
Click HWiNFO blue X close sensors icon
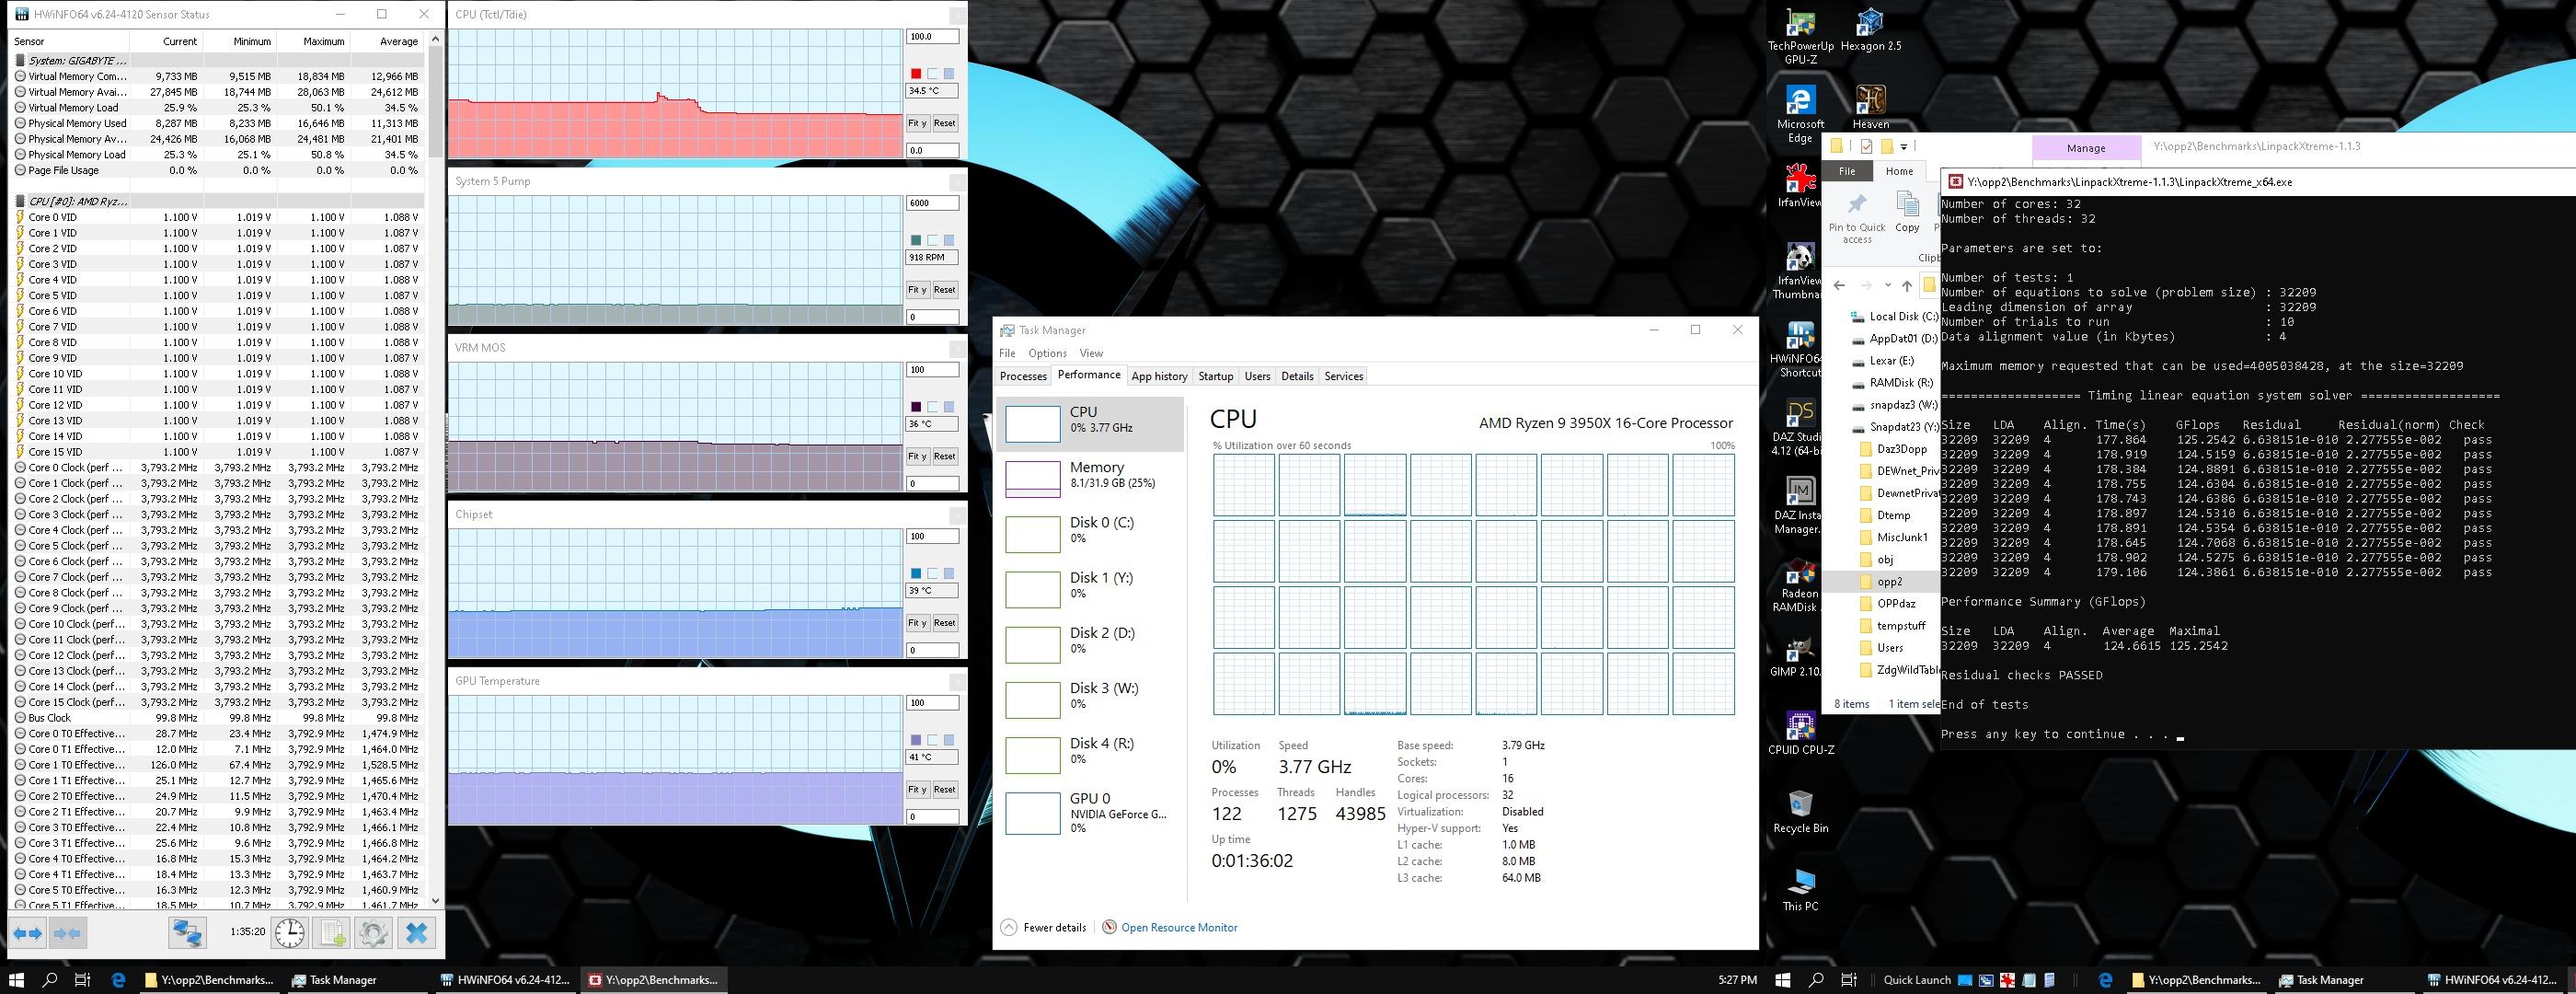click(x=417, y=933)
